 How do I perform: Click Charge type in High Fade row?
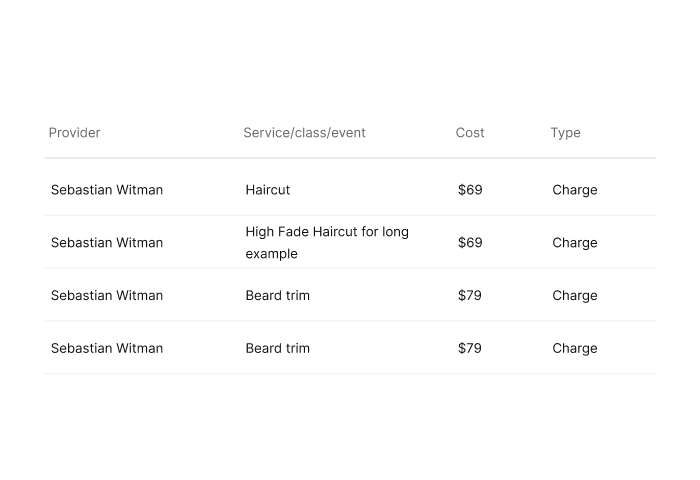575,243
